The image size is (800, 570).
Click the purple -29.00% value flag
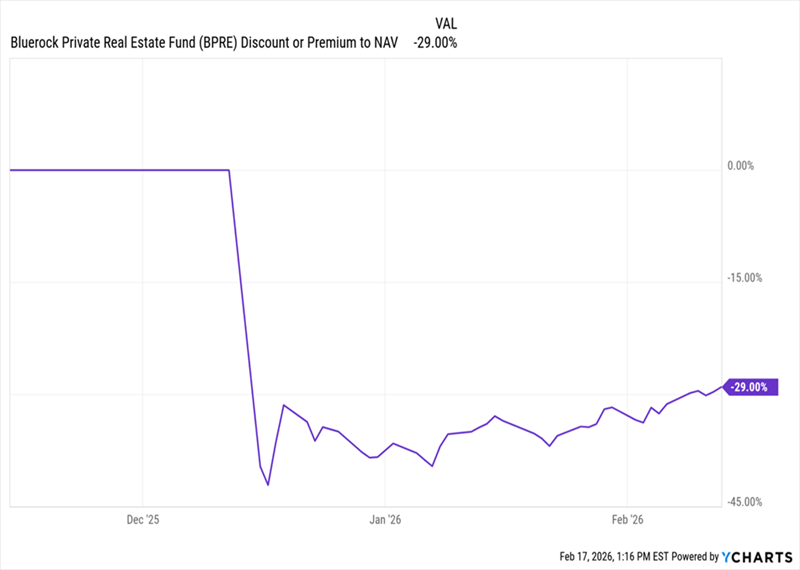(750, 387)
